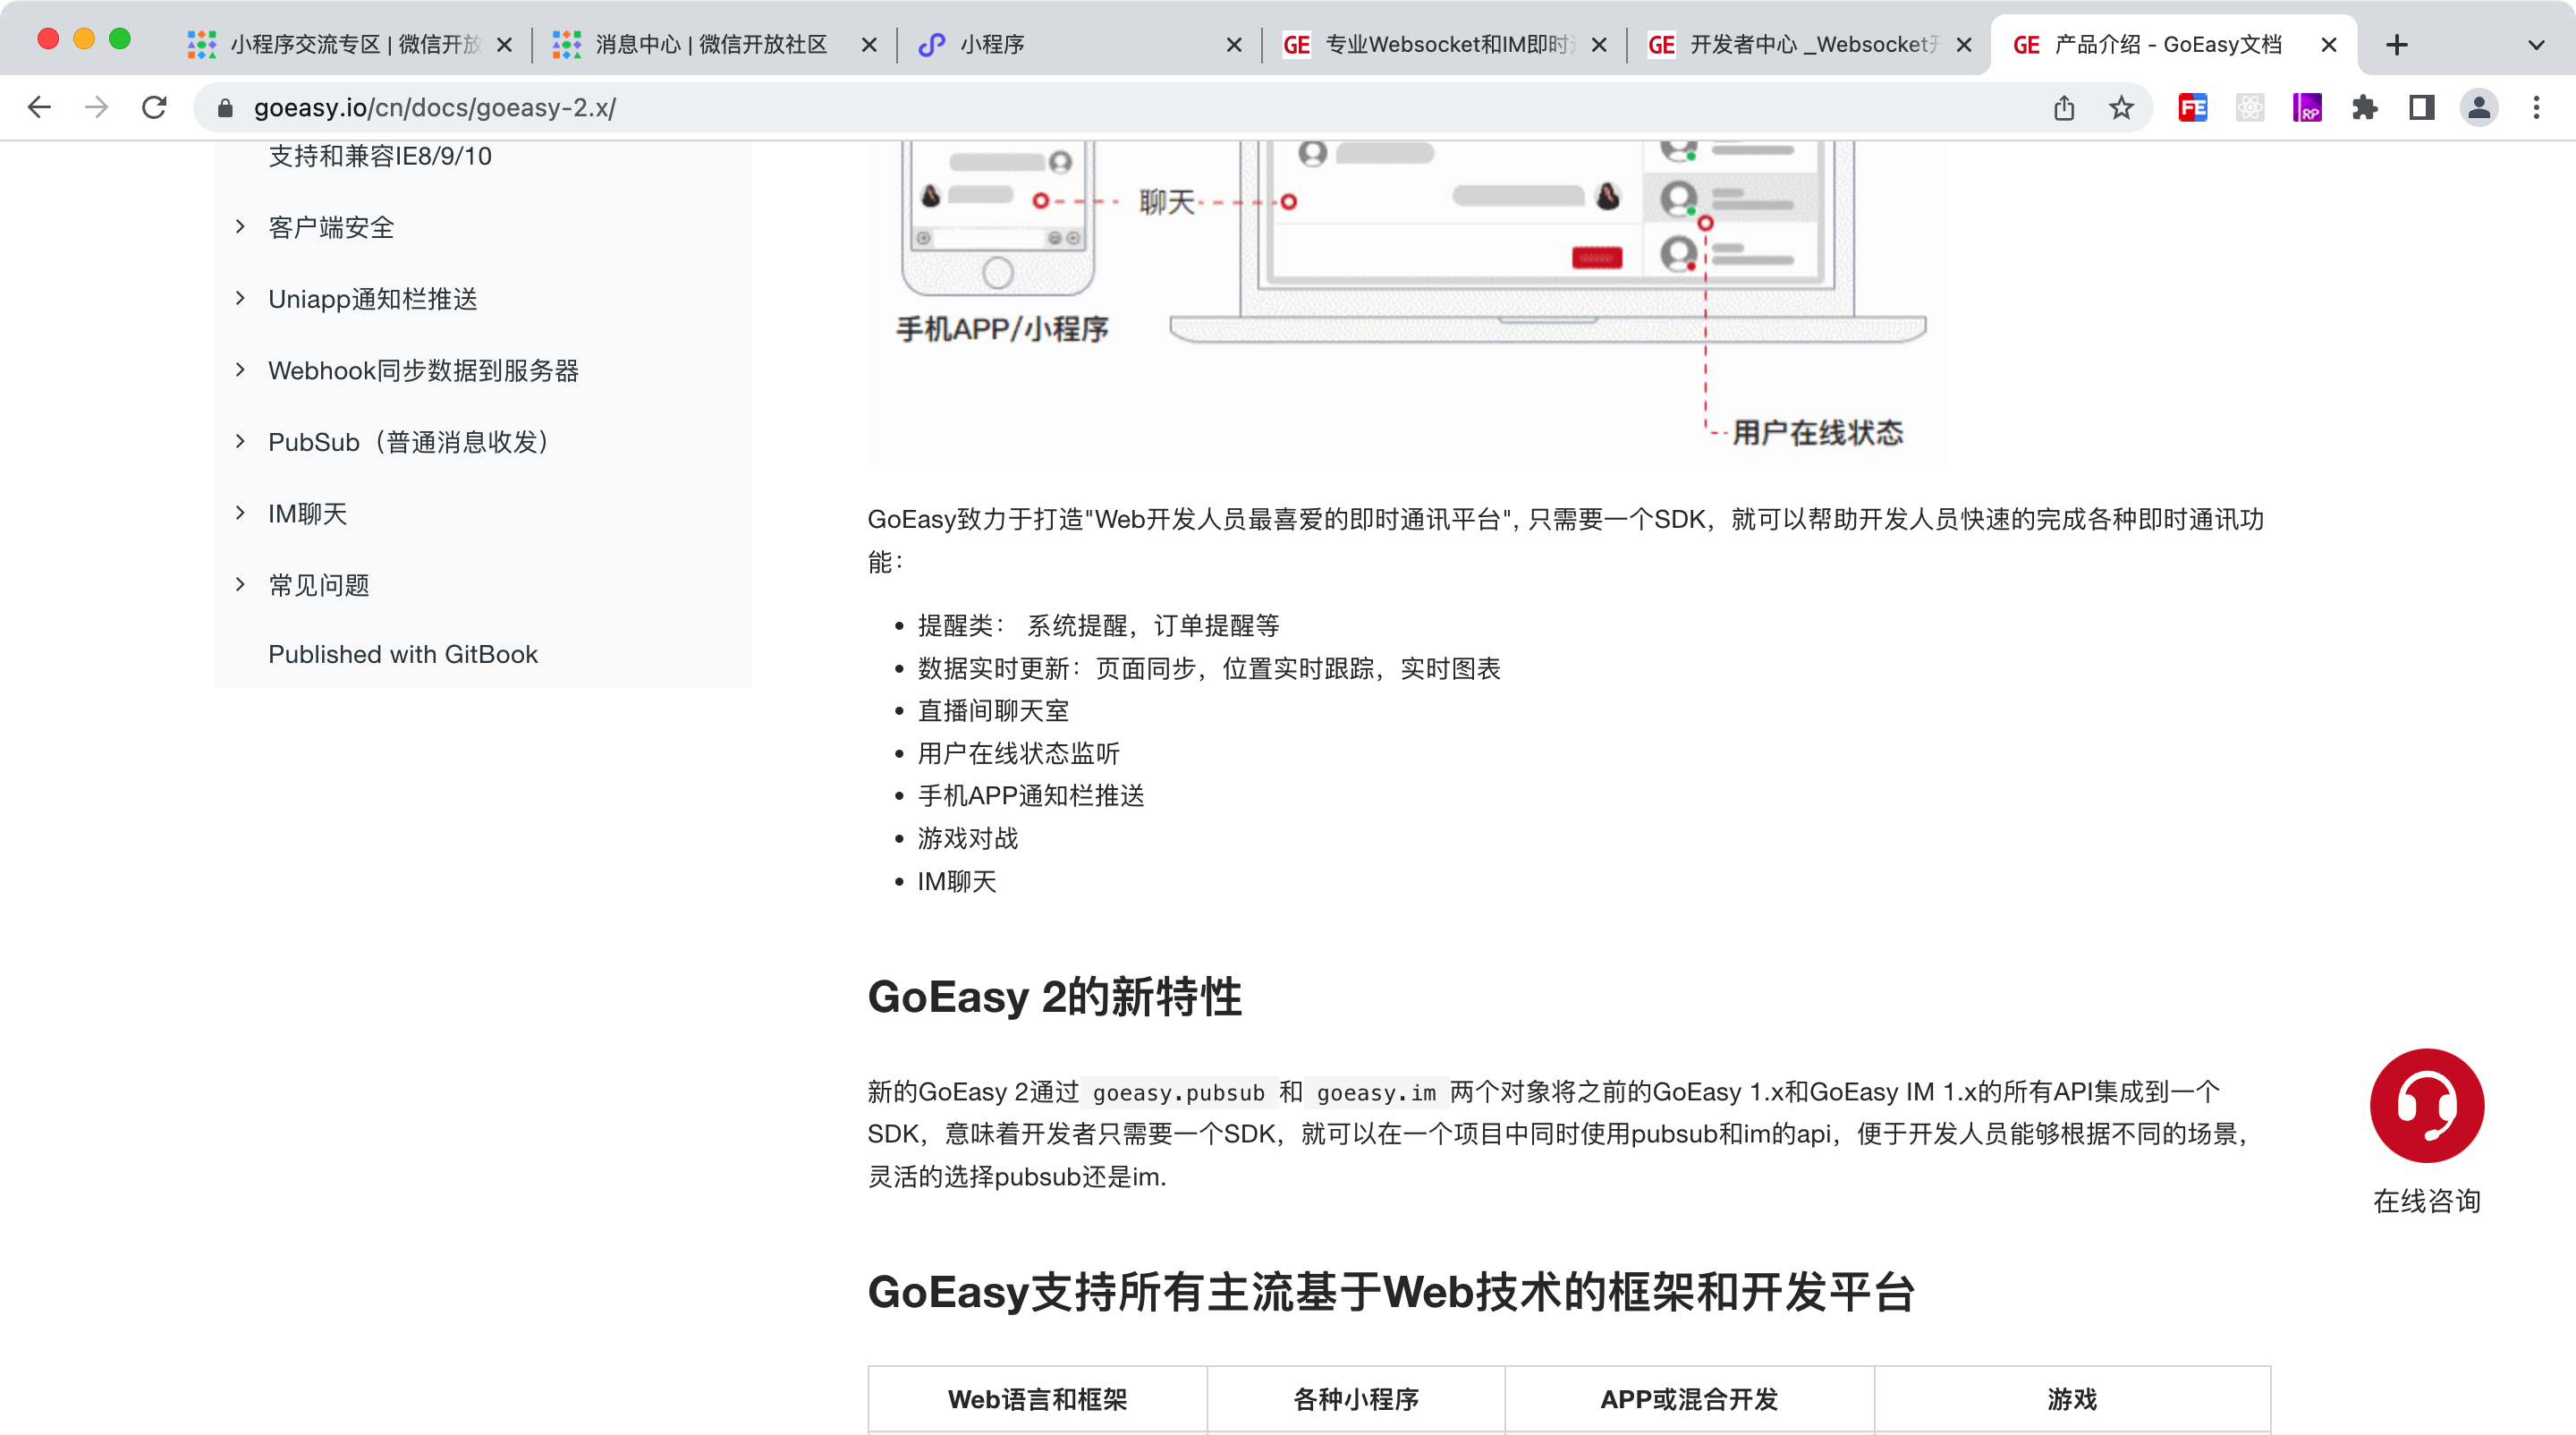Open the 常见问题 sidebar item
This screenshot has width=2576, height=1435.
318,585
